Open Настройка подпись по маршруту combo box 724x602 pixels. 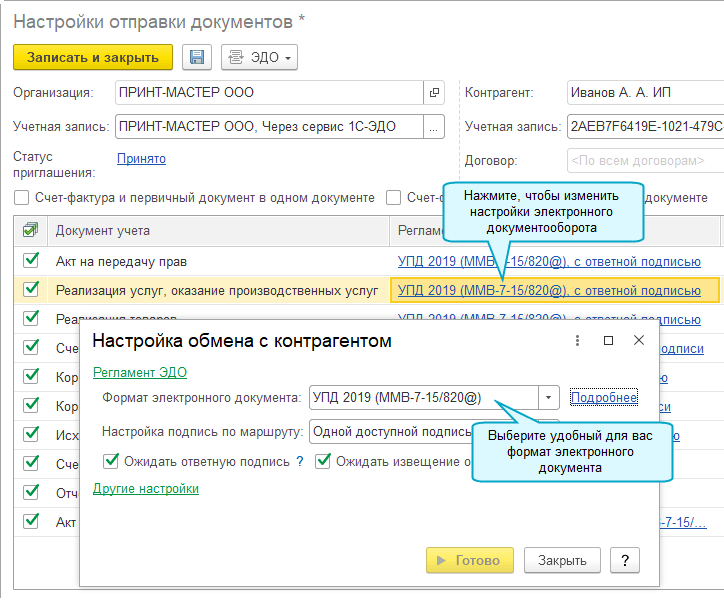pyautogui.click(x=390, y=431)
